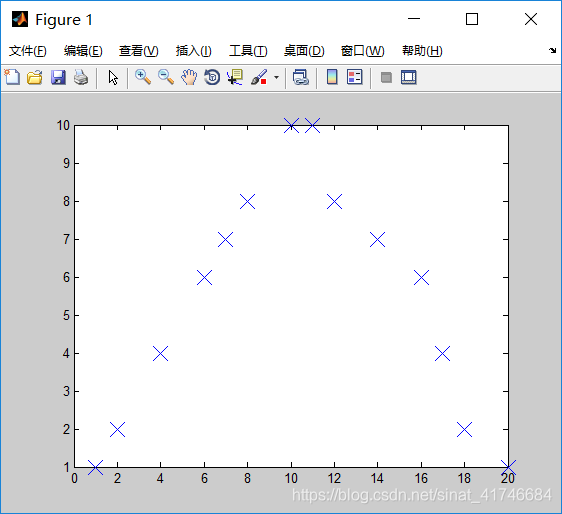The width and height of the screenshot is (562, 514).
Task: Close the Figure 1 window
Action: [x=531, y=19]
